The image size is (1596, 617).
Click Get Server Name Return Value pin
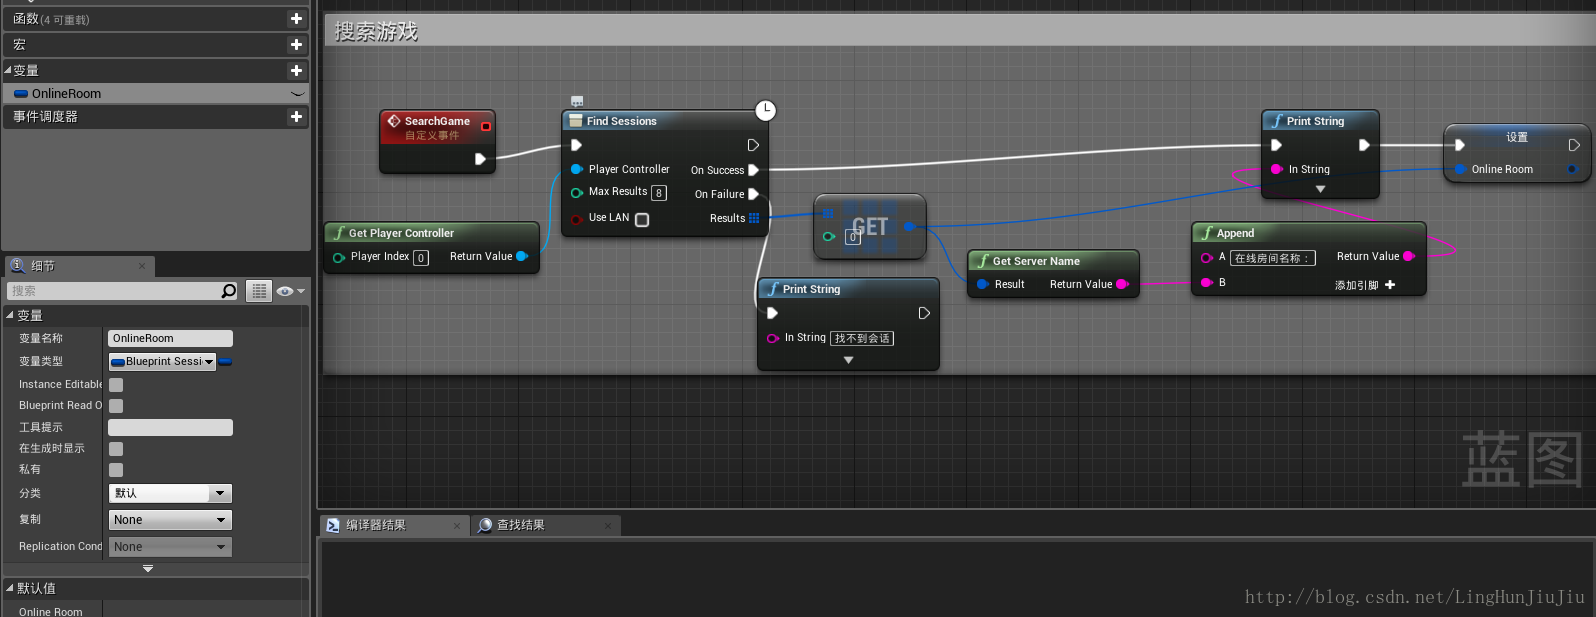coord(1122,284)
